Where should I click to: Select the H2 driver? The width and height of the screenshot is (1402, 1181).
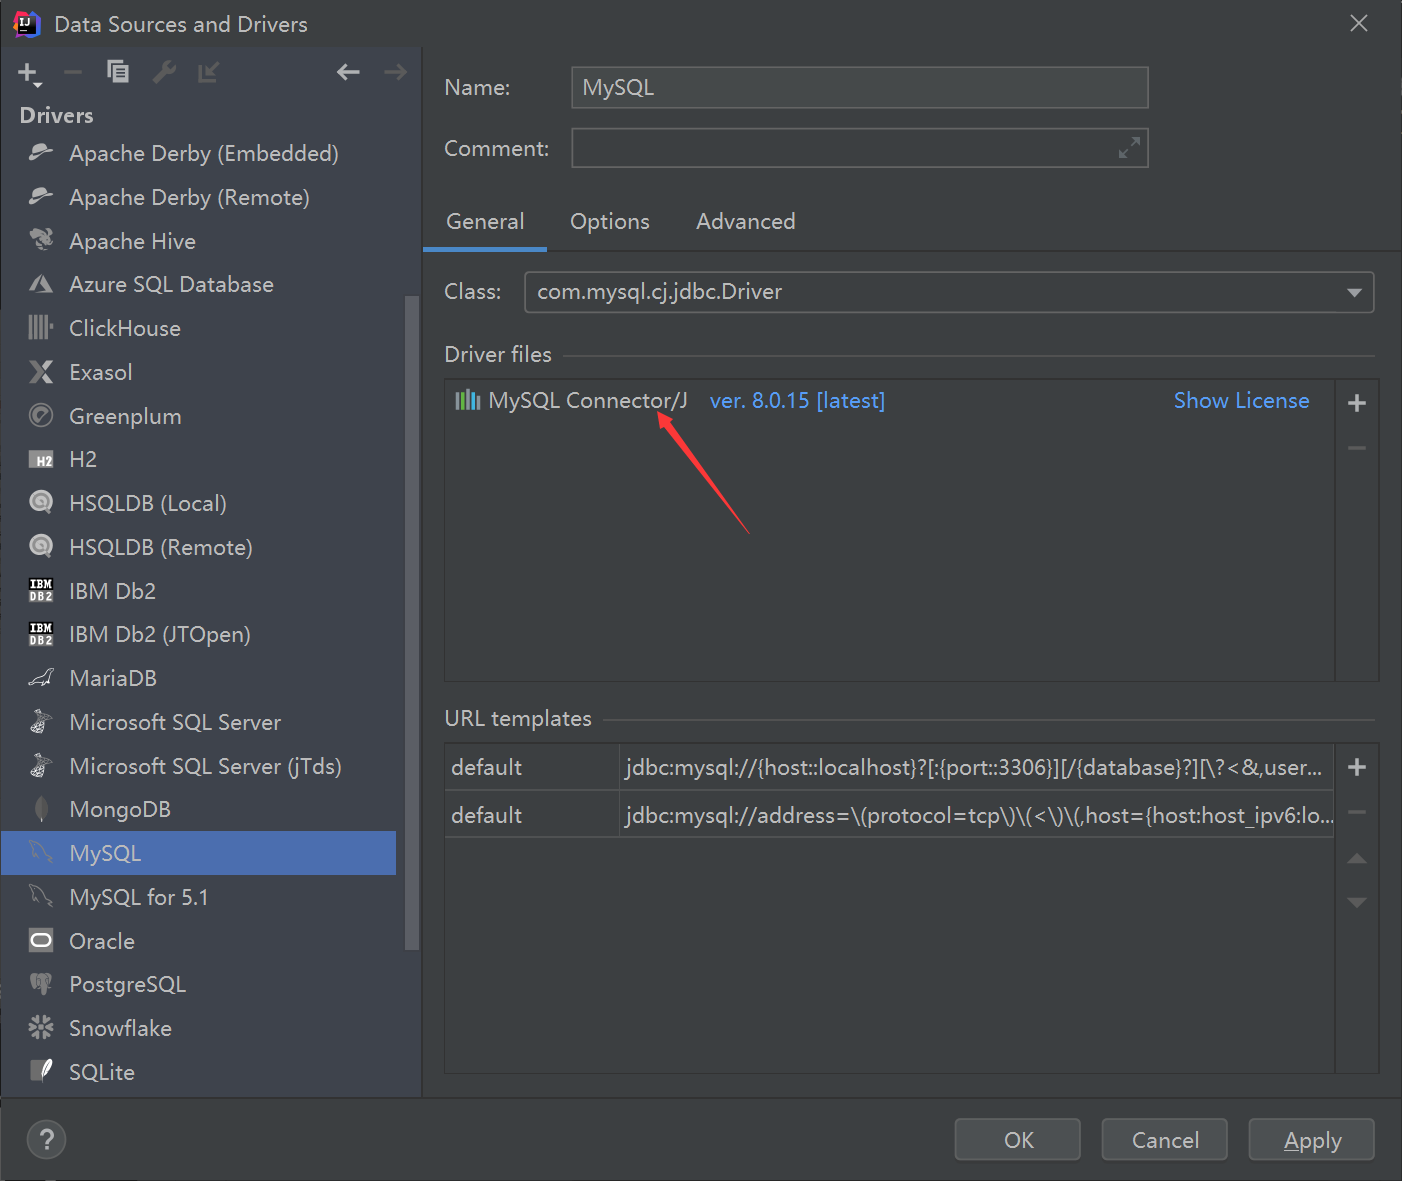tap(198, 459)
